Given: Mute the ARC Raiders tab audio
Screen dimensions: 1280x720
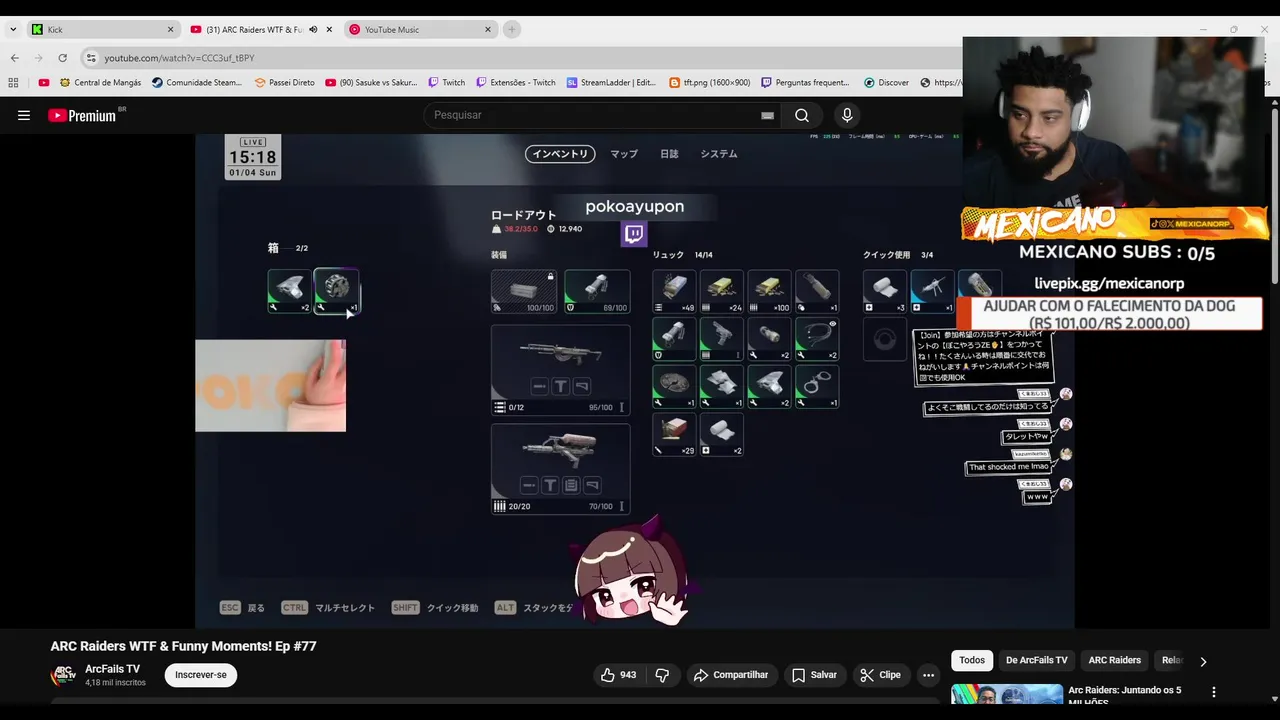Looking at the screenshot, I should (313, 29).
